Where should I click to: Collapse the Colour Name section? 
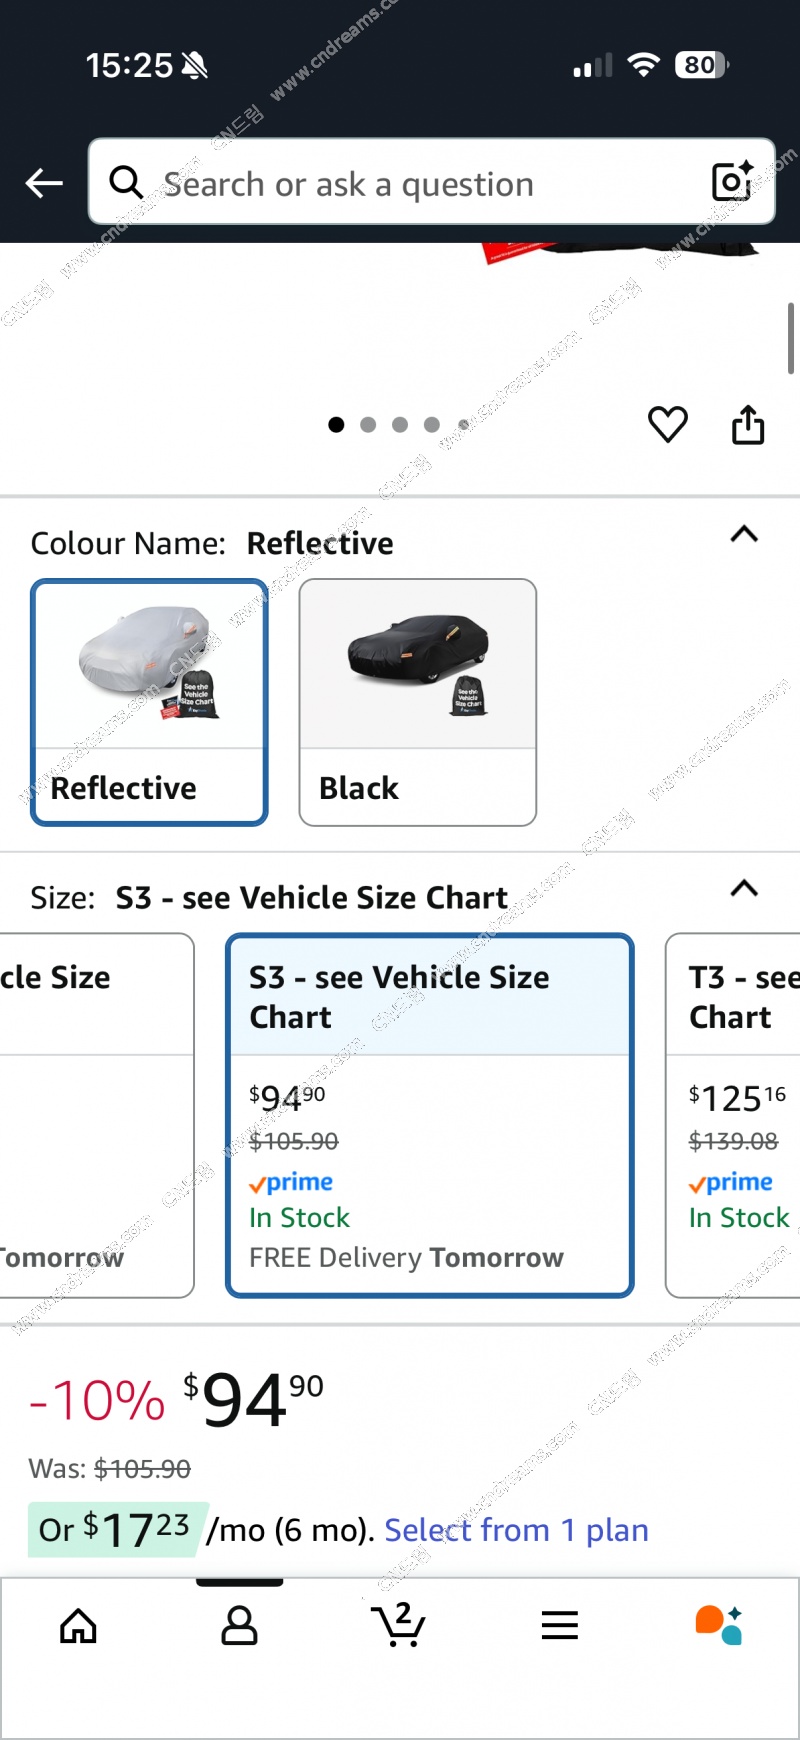tap(744, 534)
